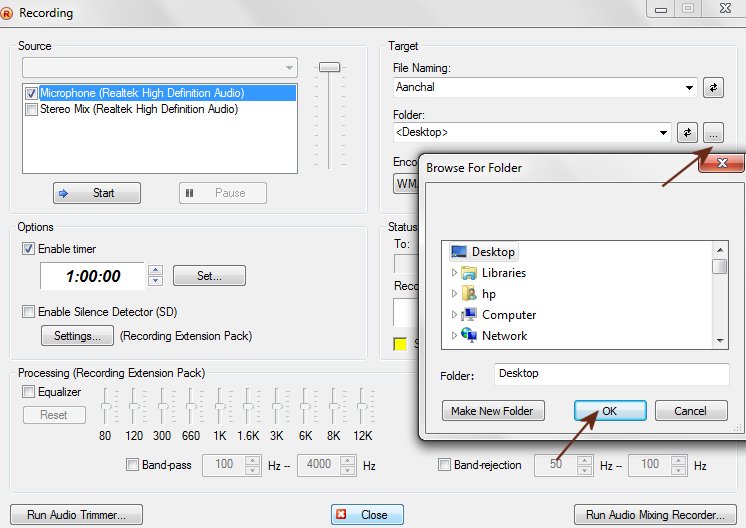The image size is (746, 528).
Task: Enable Band-rejection filter checkbox
Action: (x=444, y=464)
